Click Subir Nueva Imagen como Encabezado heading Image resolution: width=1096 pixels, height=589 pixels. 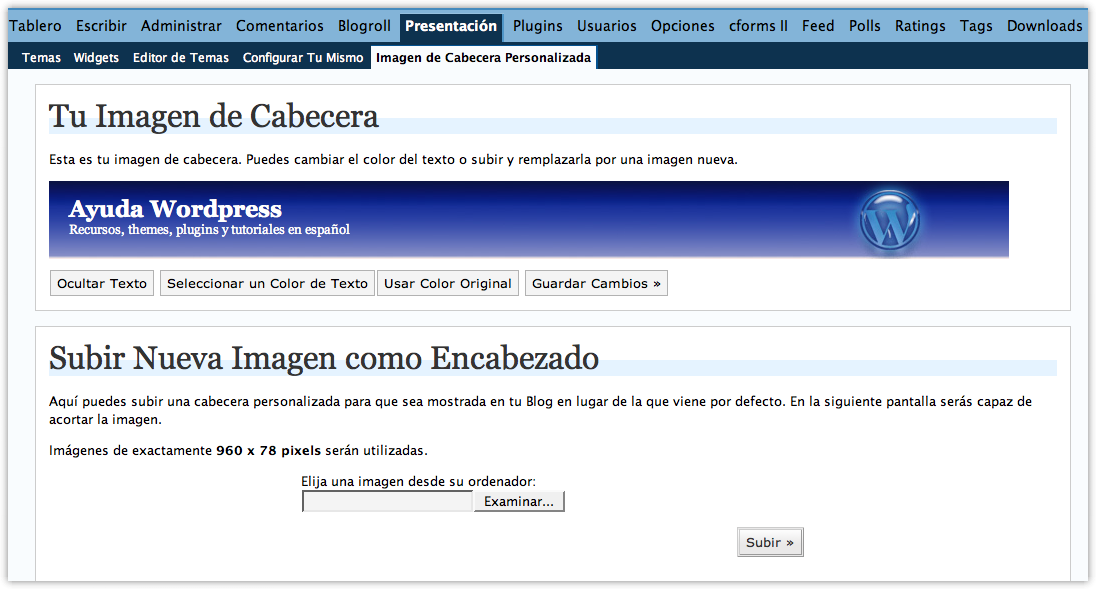point(324,358)
